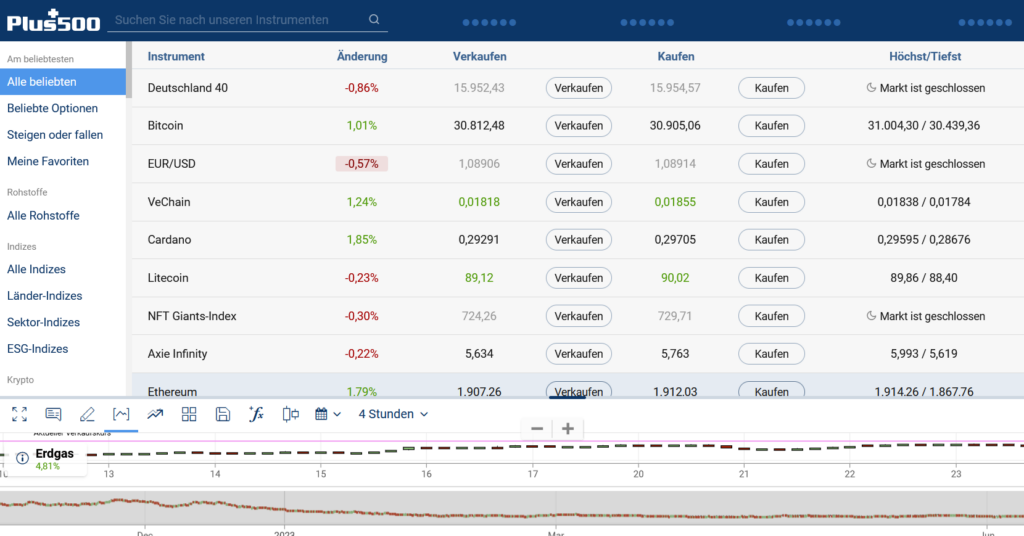Open the multi-chart grid layout icon
This screenshot has width=1024, height=536.
(189, 414)
